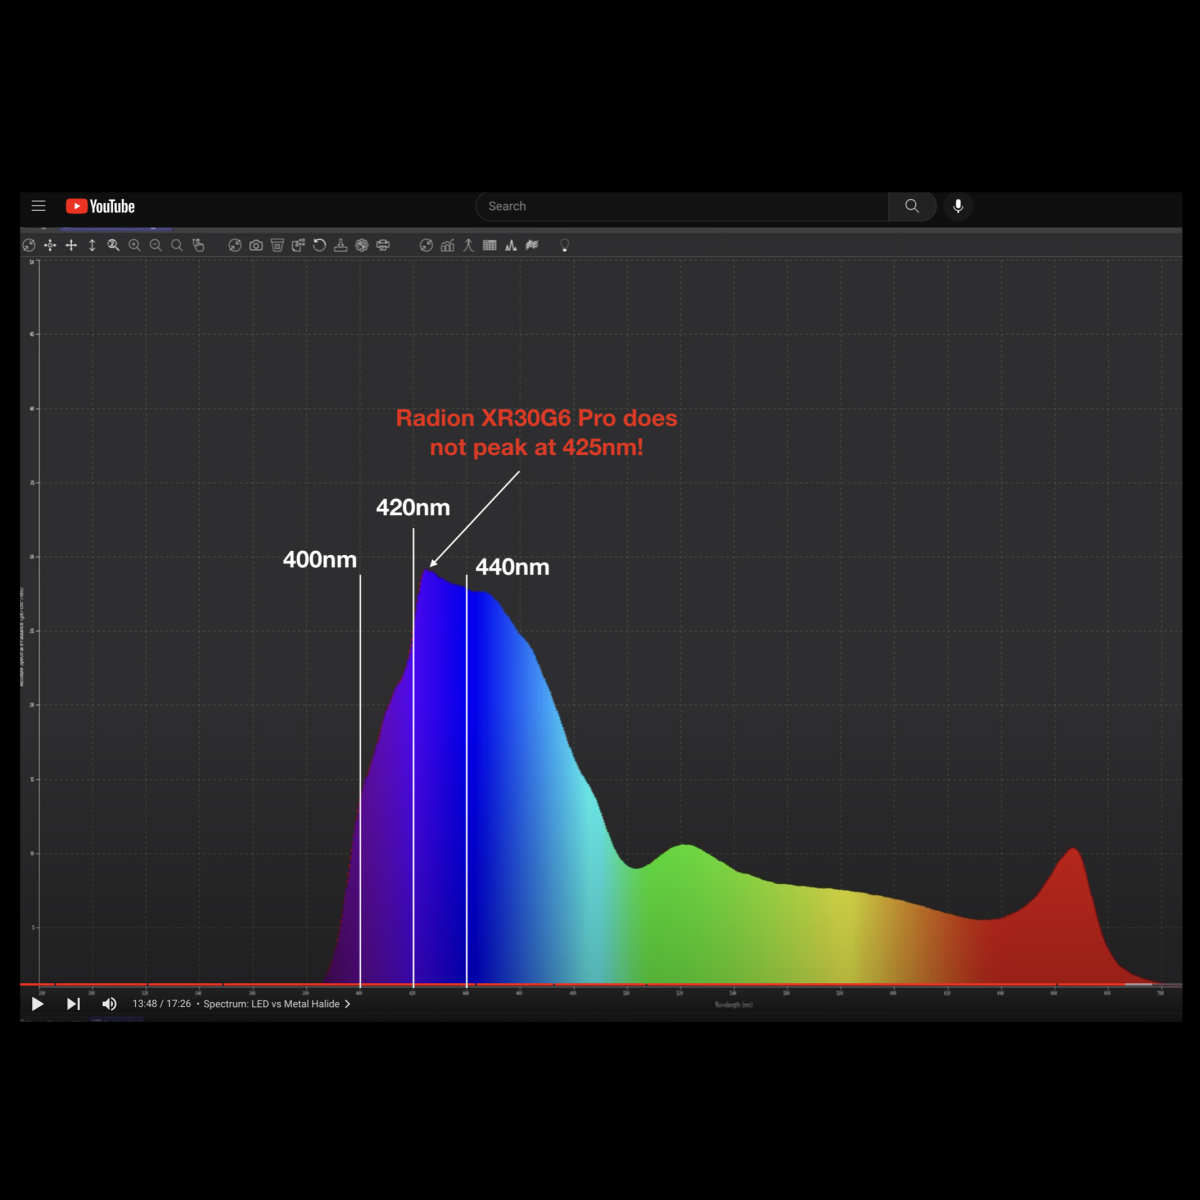
Task: Click the zoom in magnifier icon
Action: click(x=134, y=245)
